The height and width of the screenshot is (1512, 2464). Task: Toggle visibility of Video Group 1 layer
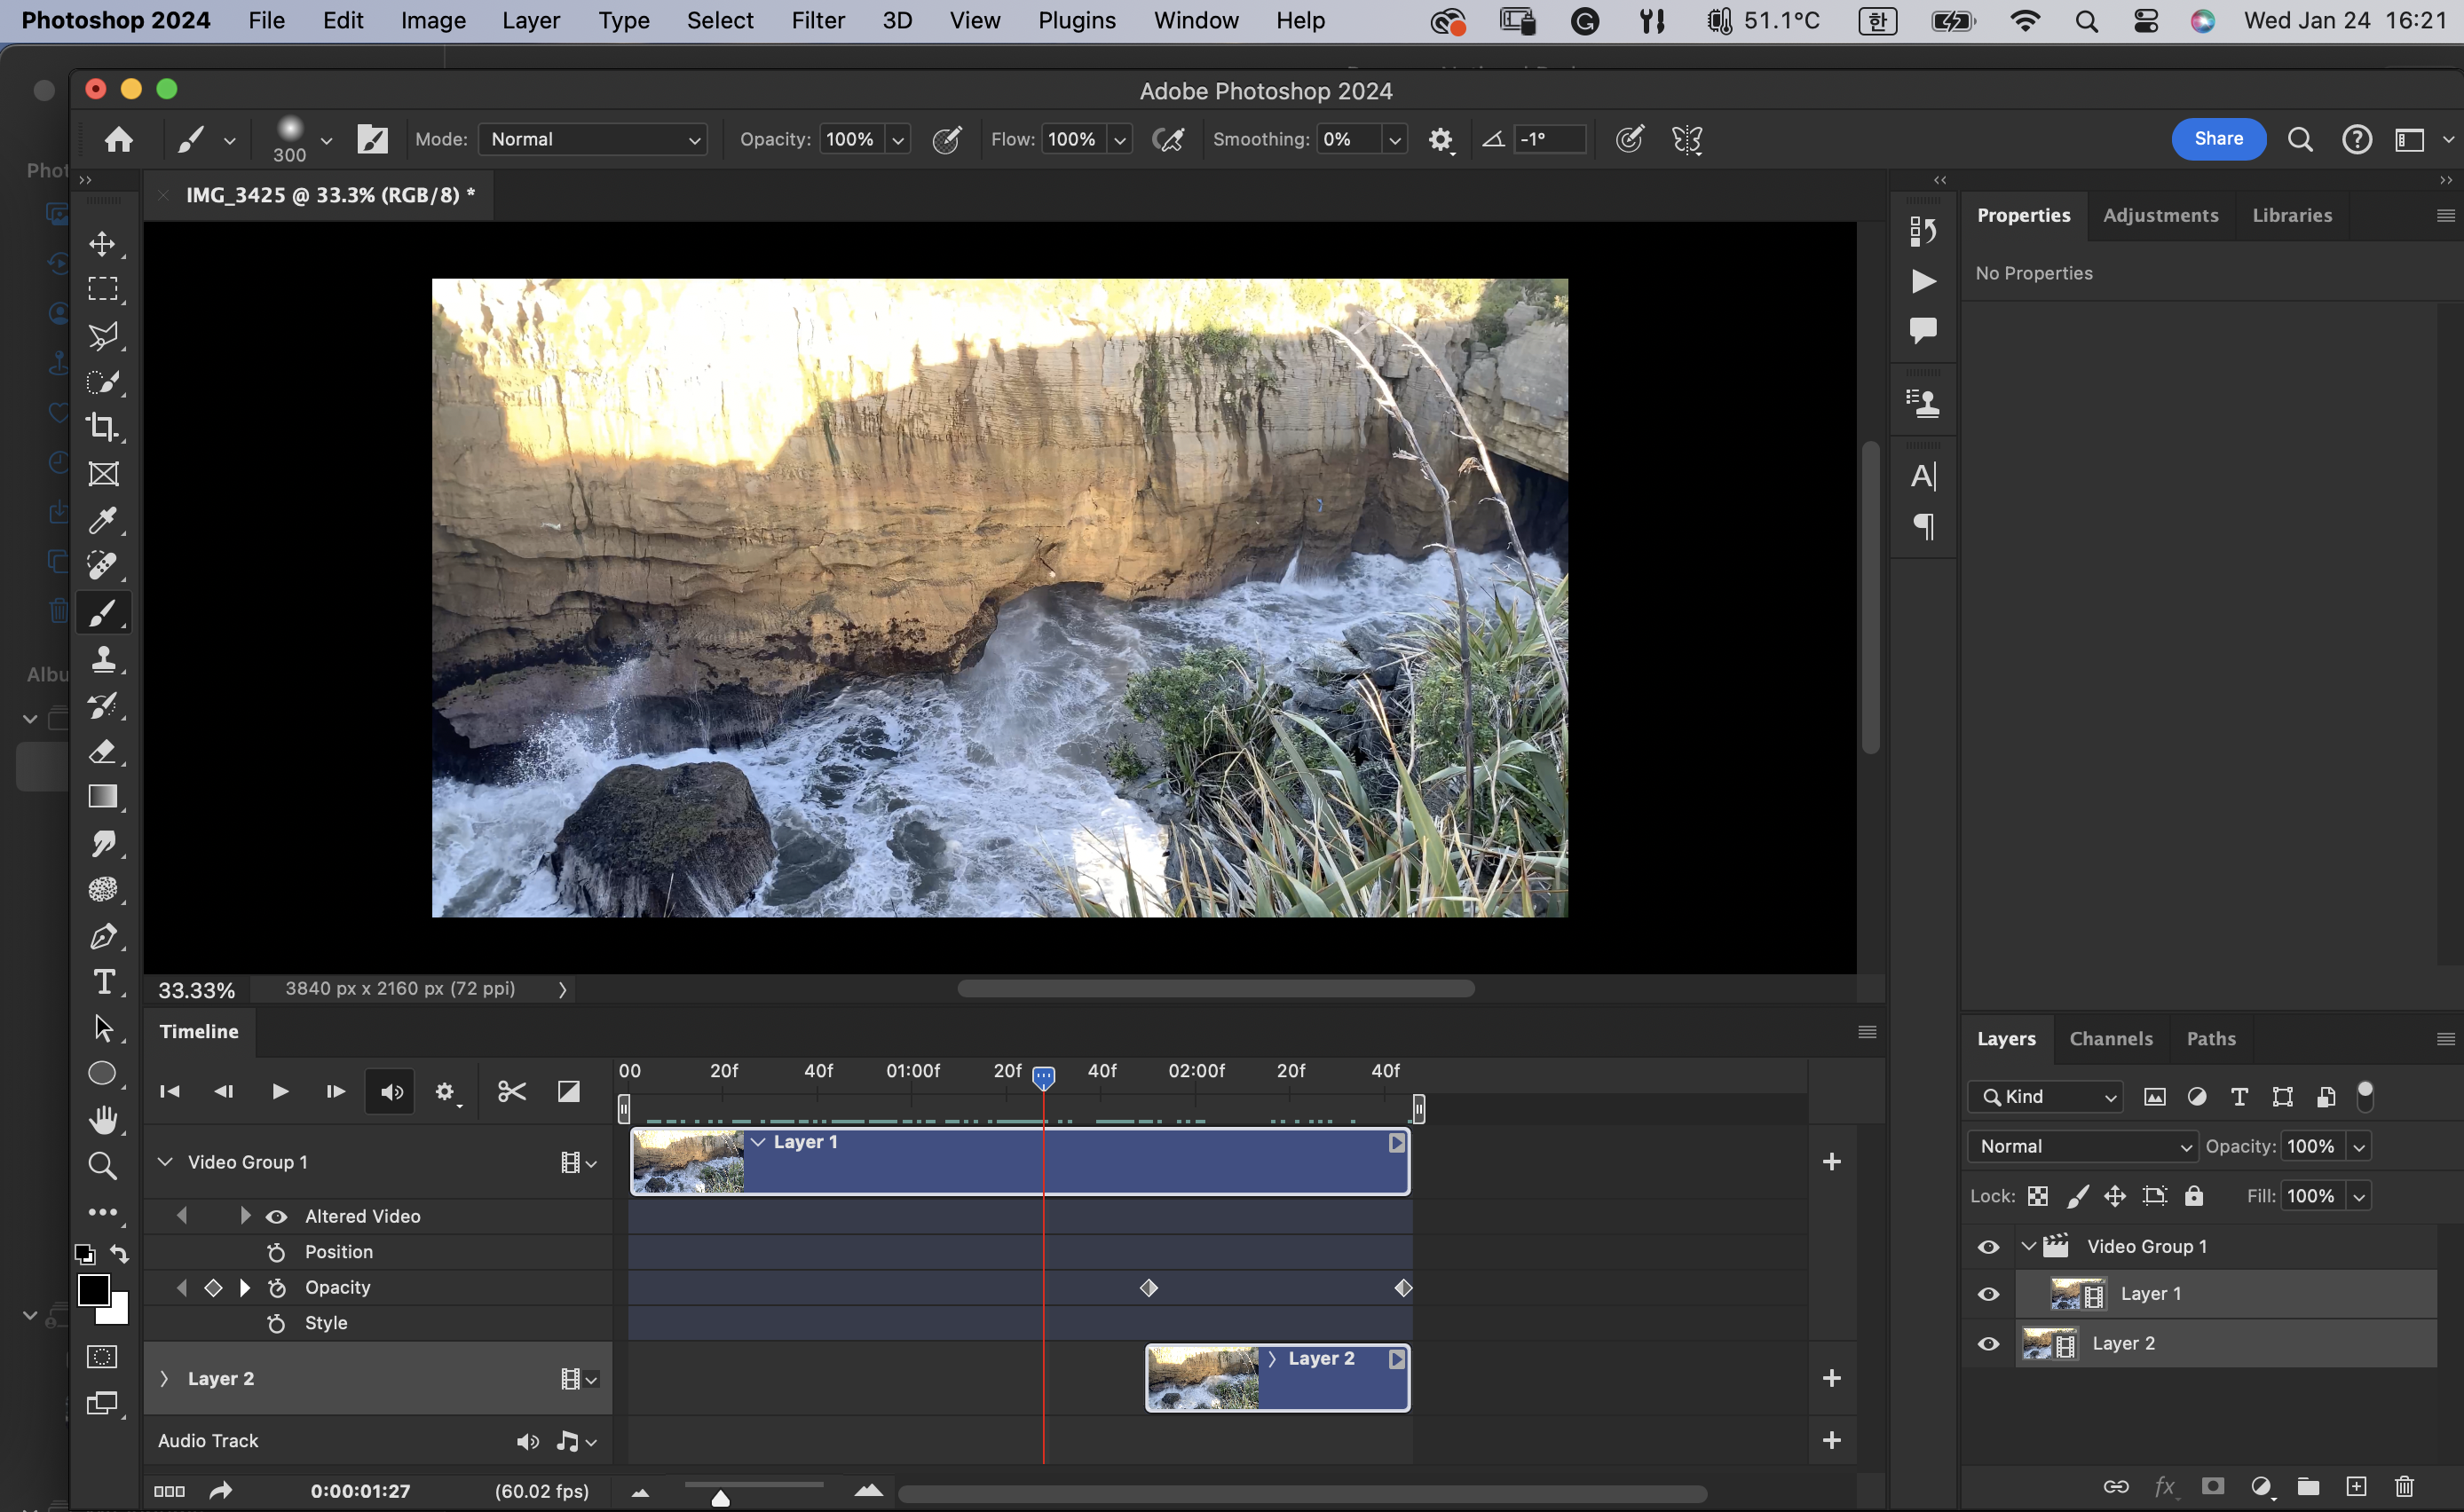tap(1988, 1247)
